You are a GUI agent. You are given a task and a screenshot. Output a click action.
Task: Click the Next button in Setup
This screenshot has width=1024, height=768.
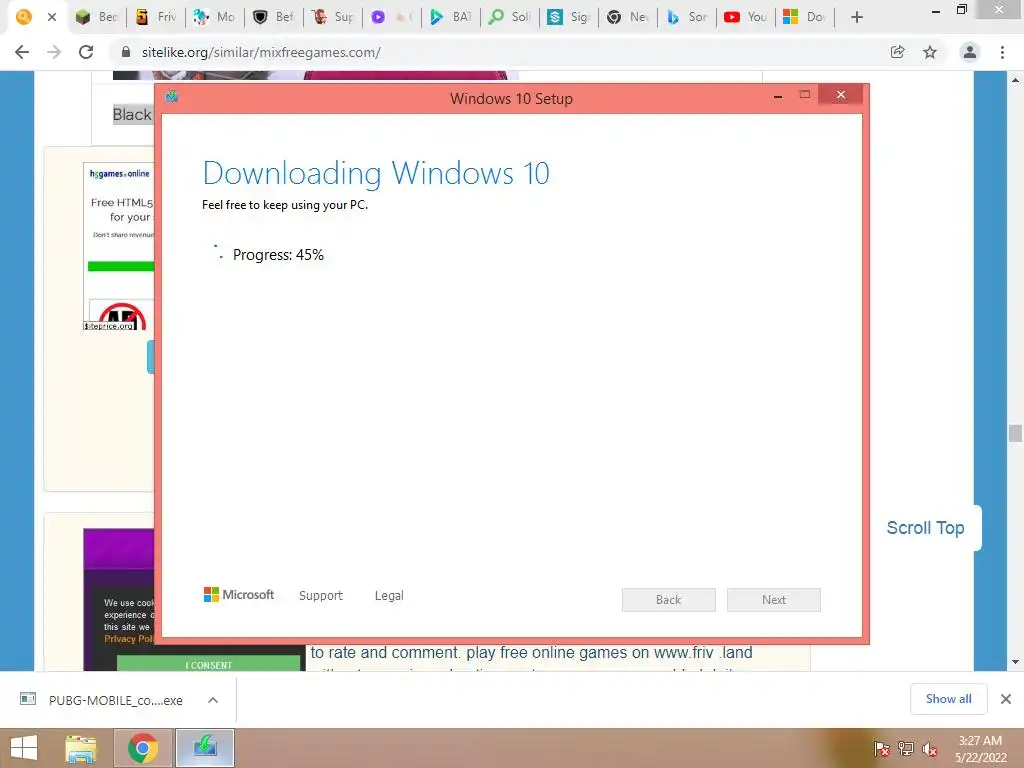(774, 600)
